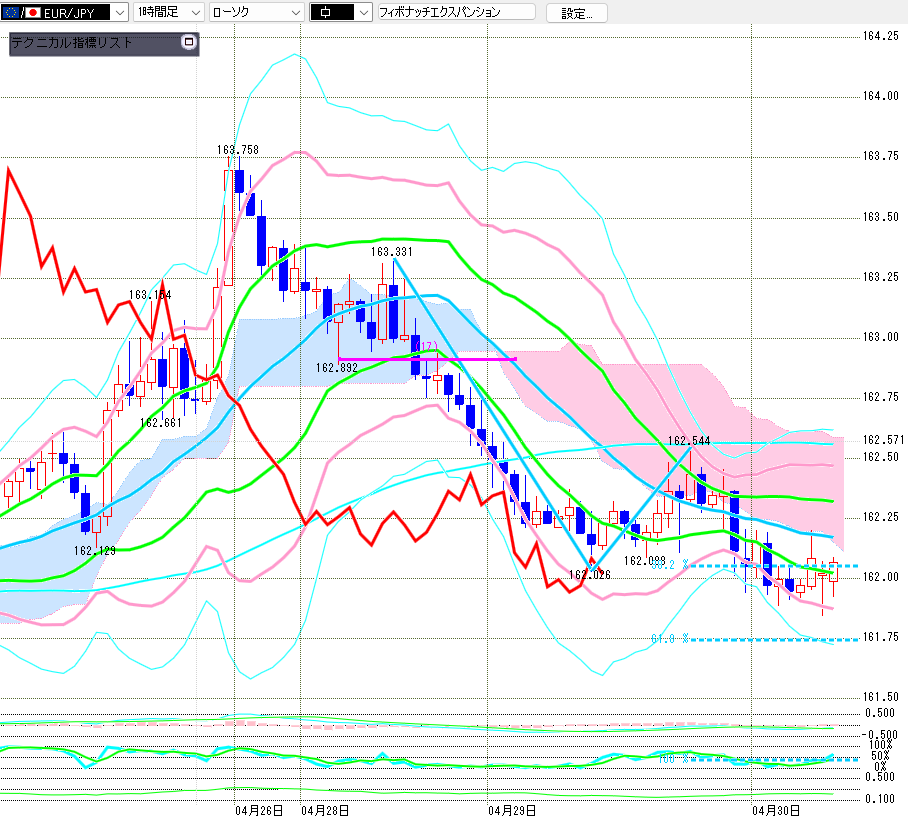The image size is (908, 820).
Task: Click the 163.758 high price label
Action: tap(238, 150)
